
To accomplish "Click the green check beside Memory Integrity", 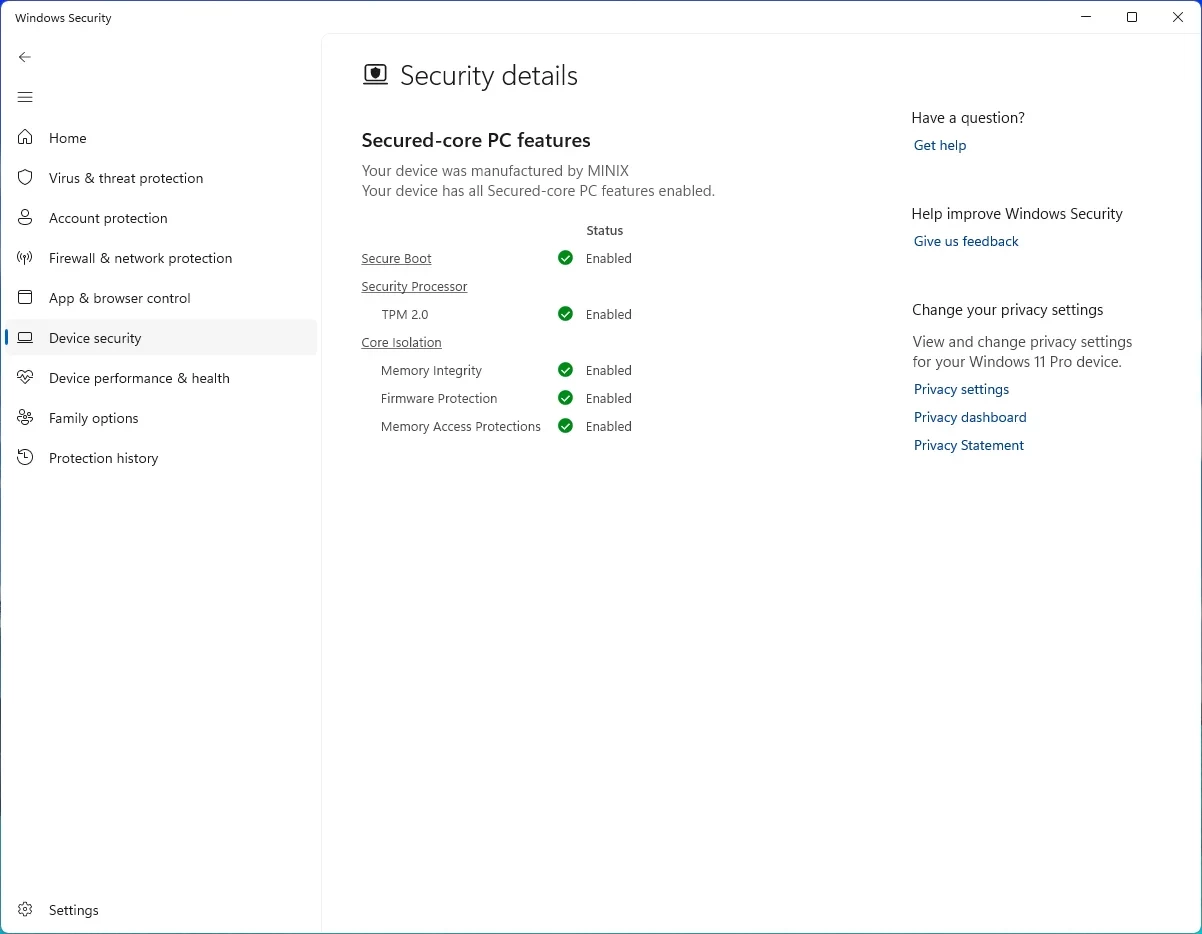I will tap(565, 370).
